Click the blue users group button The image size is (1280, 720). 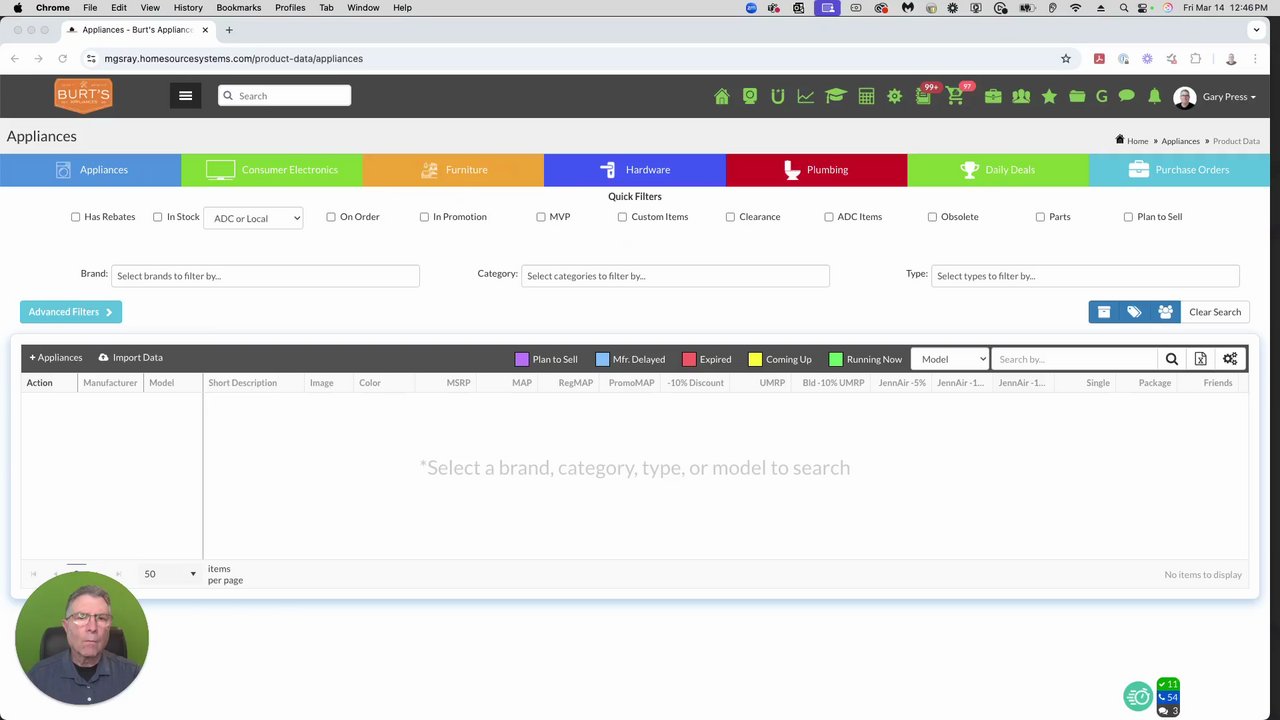click(1165, 312)
